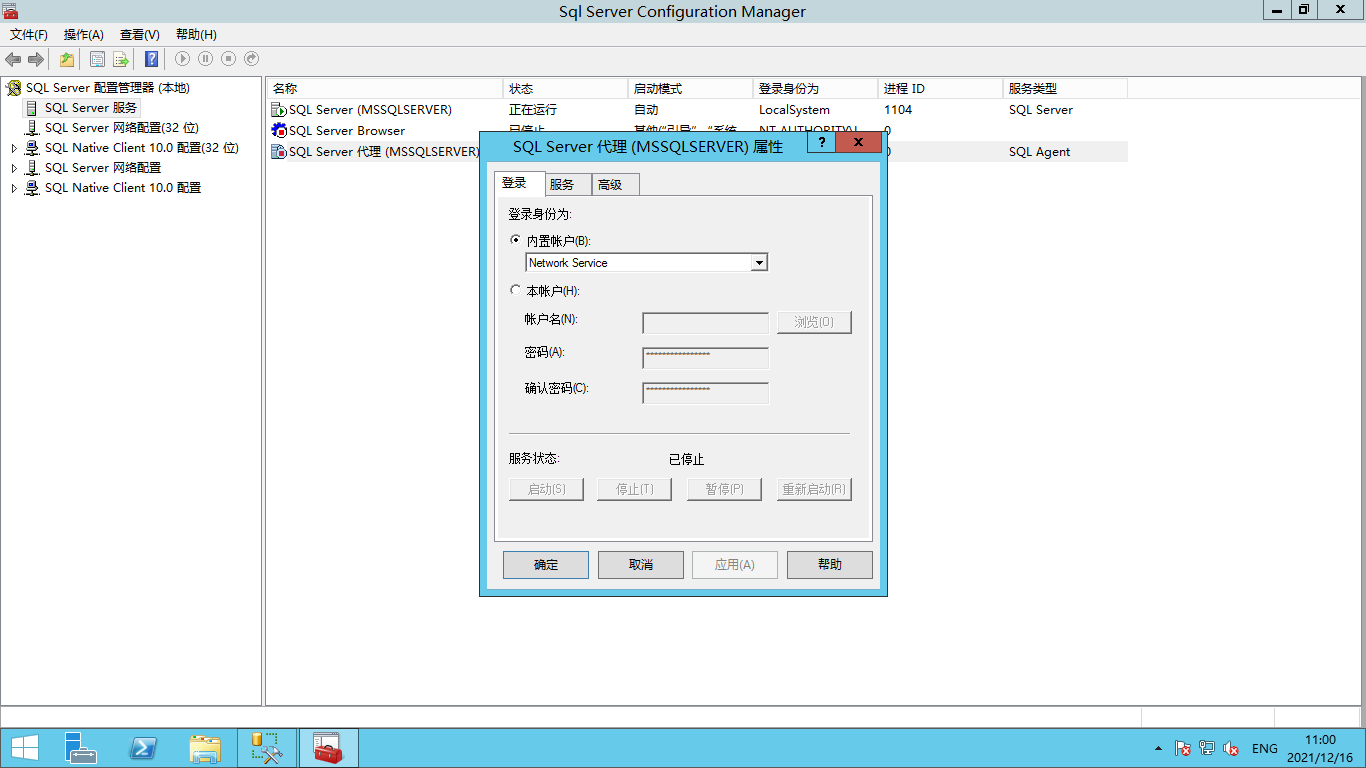1366x768 pixels.
Task: Click the 启动(S) button
Action: click(547, 489)
